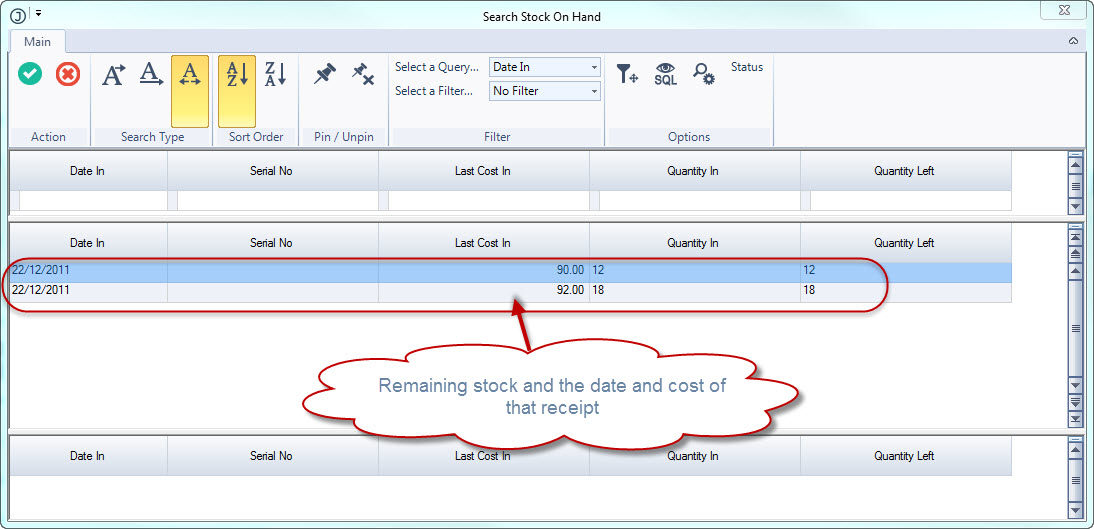Click Quantity Left header above the filter boxes

tap(904, 170)
